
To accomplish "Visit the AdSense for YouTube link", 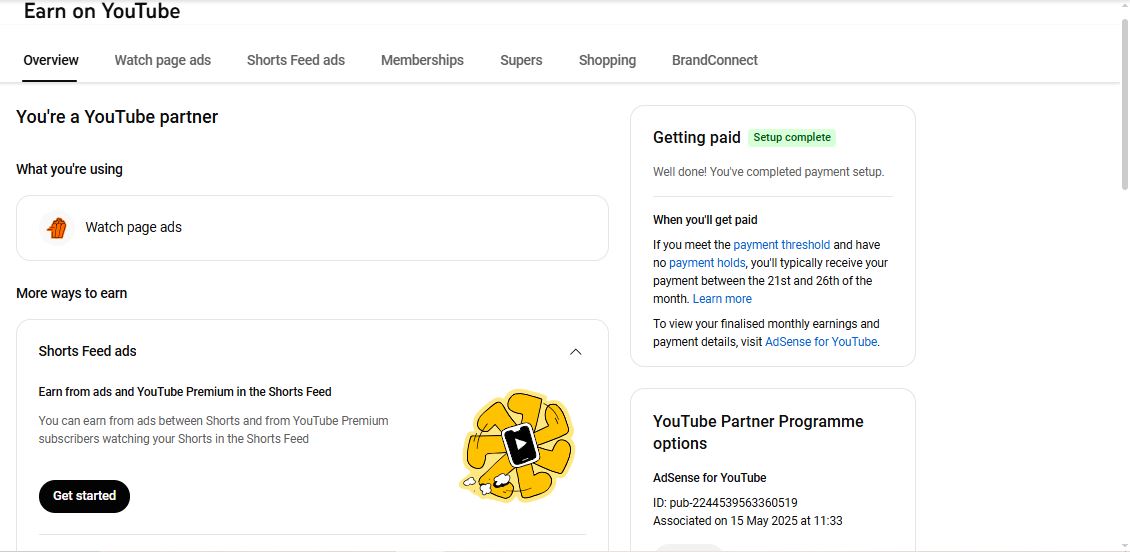I will coord(821,342).
